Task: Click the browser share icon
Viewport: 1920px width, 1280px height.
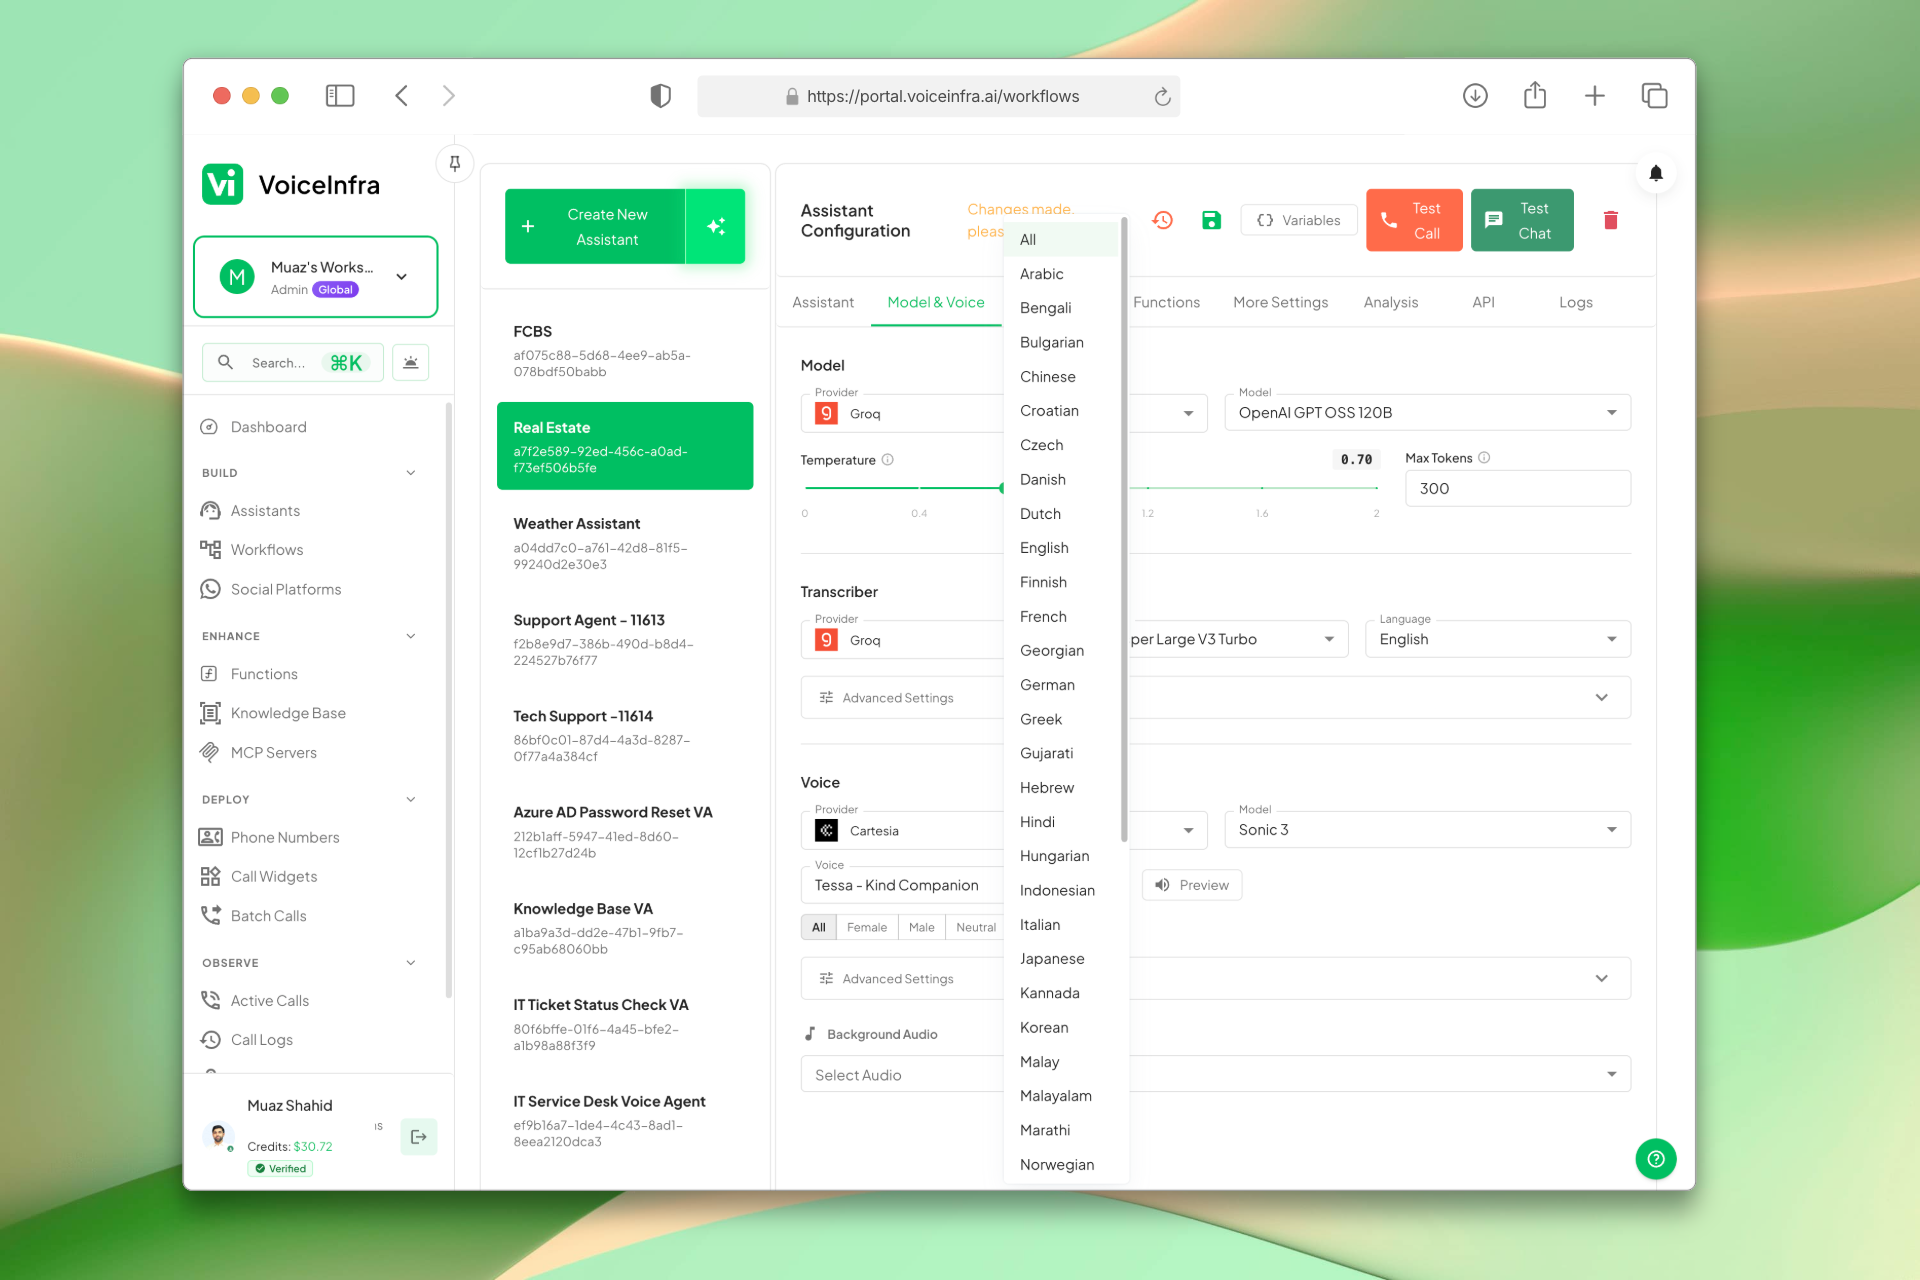Action: click(1535, 95)
